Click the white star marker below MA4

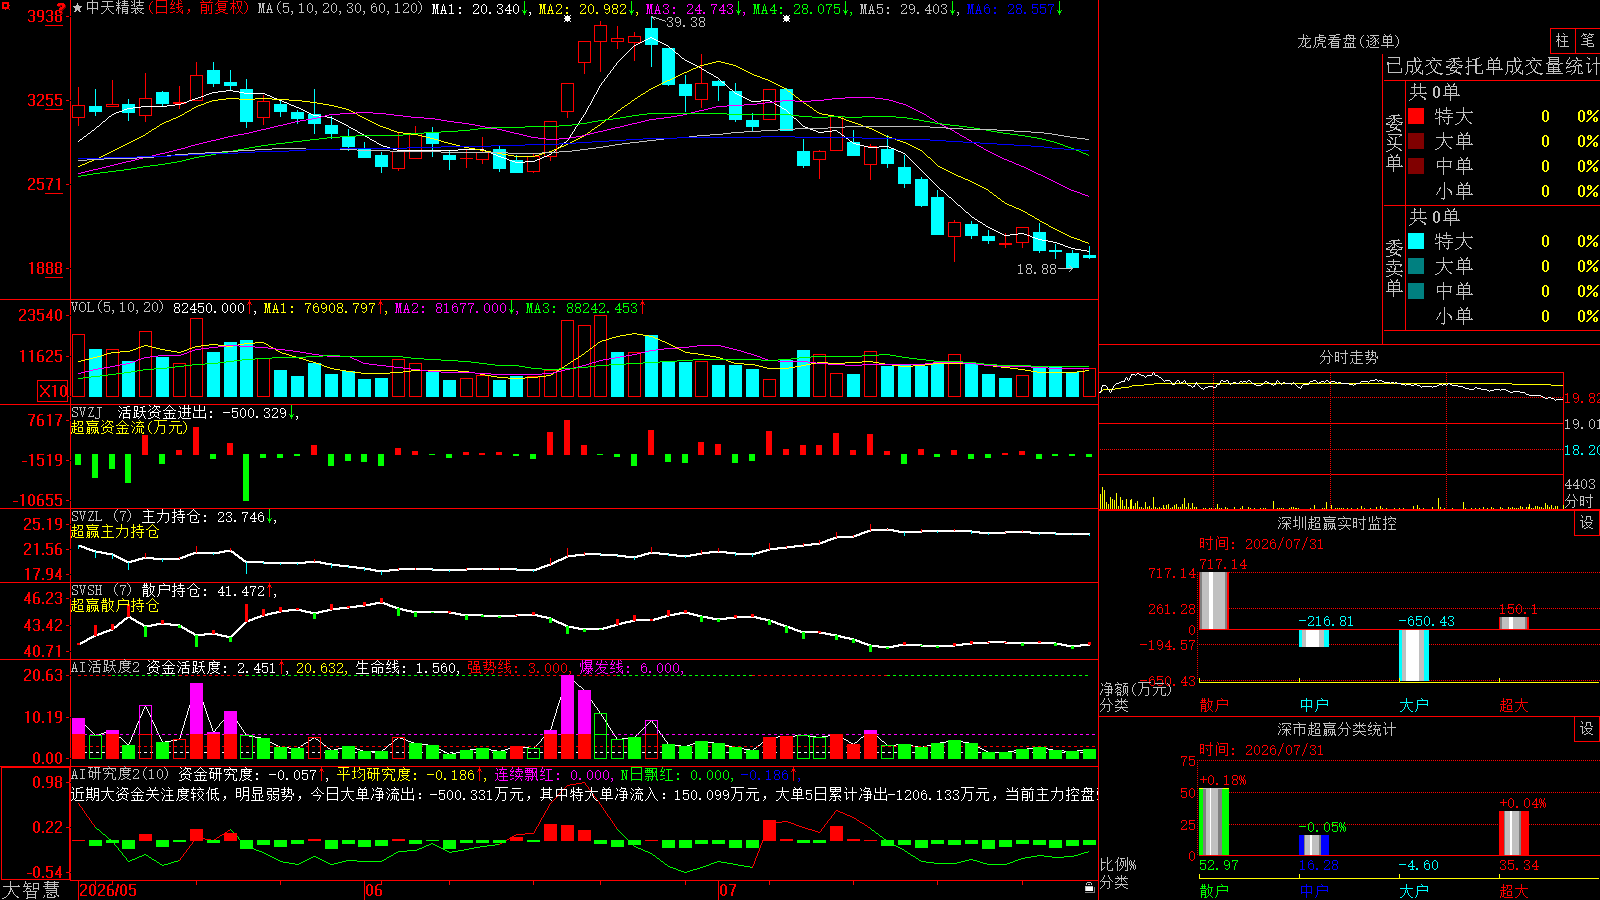click(786, 19)
